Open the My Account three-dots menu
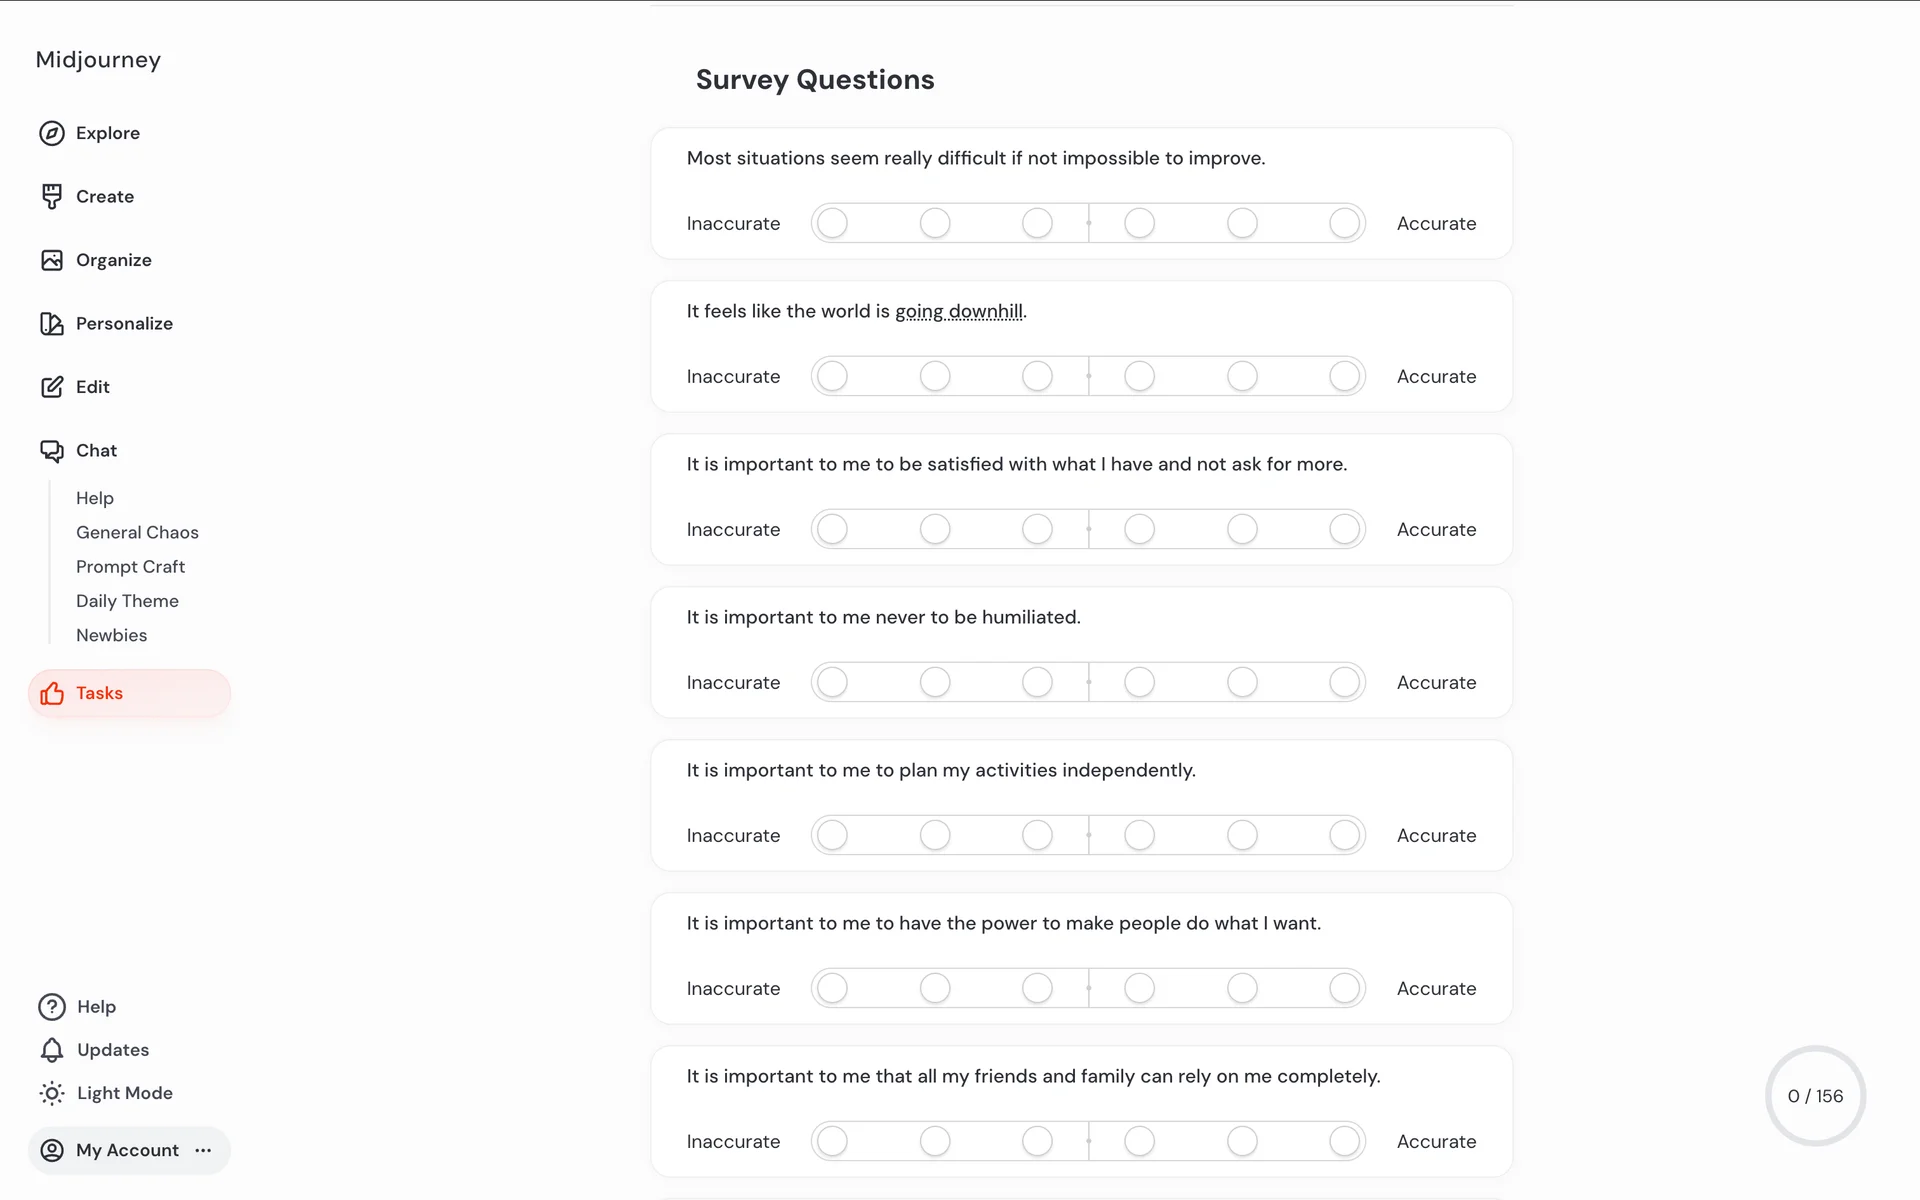The width and height of the screenshot is (1920, 1200). pyautogui.click(x=204, y=1150)
